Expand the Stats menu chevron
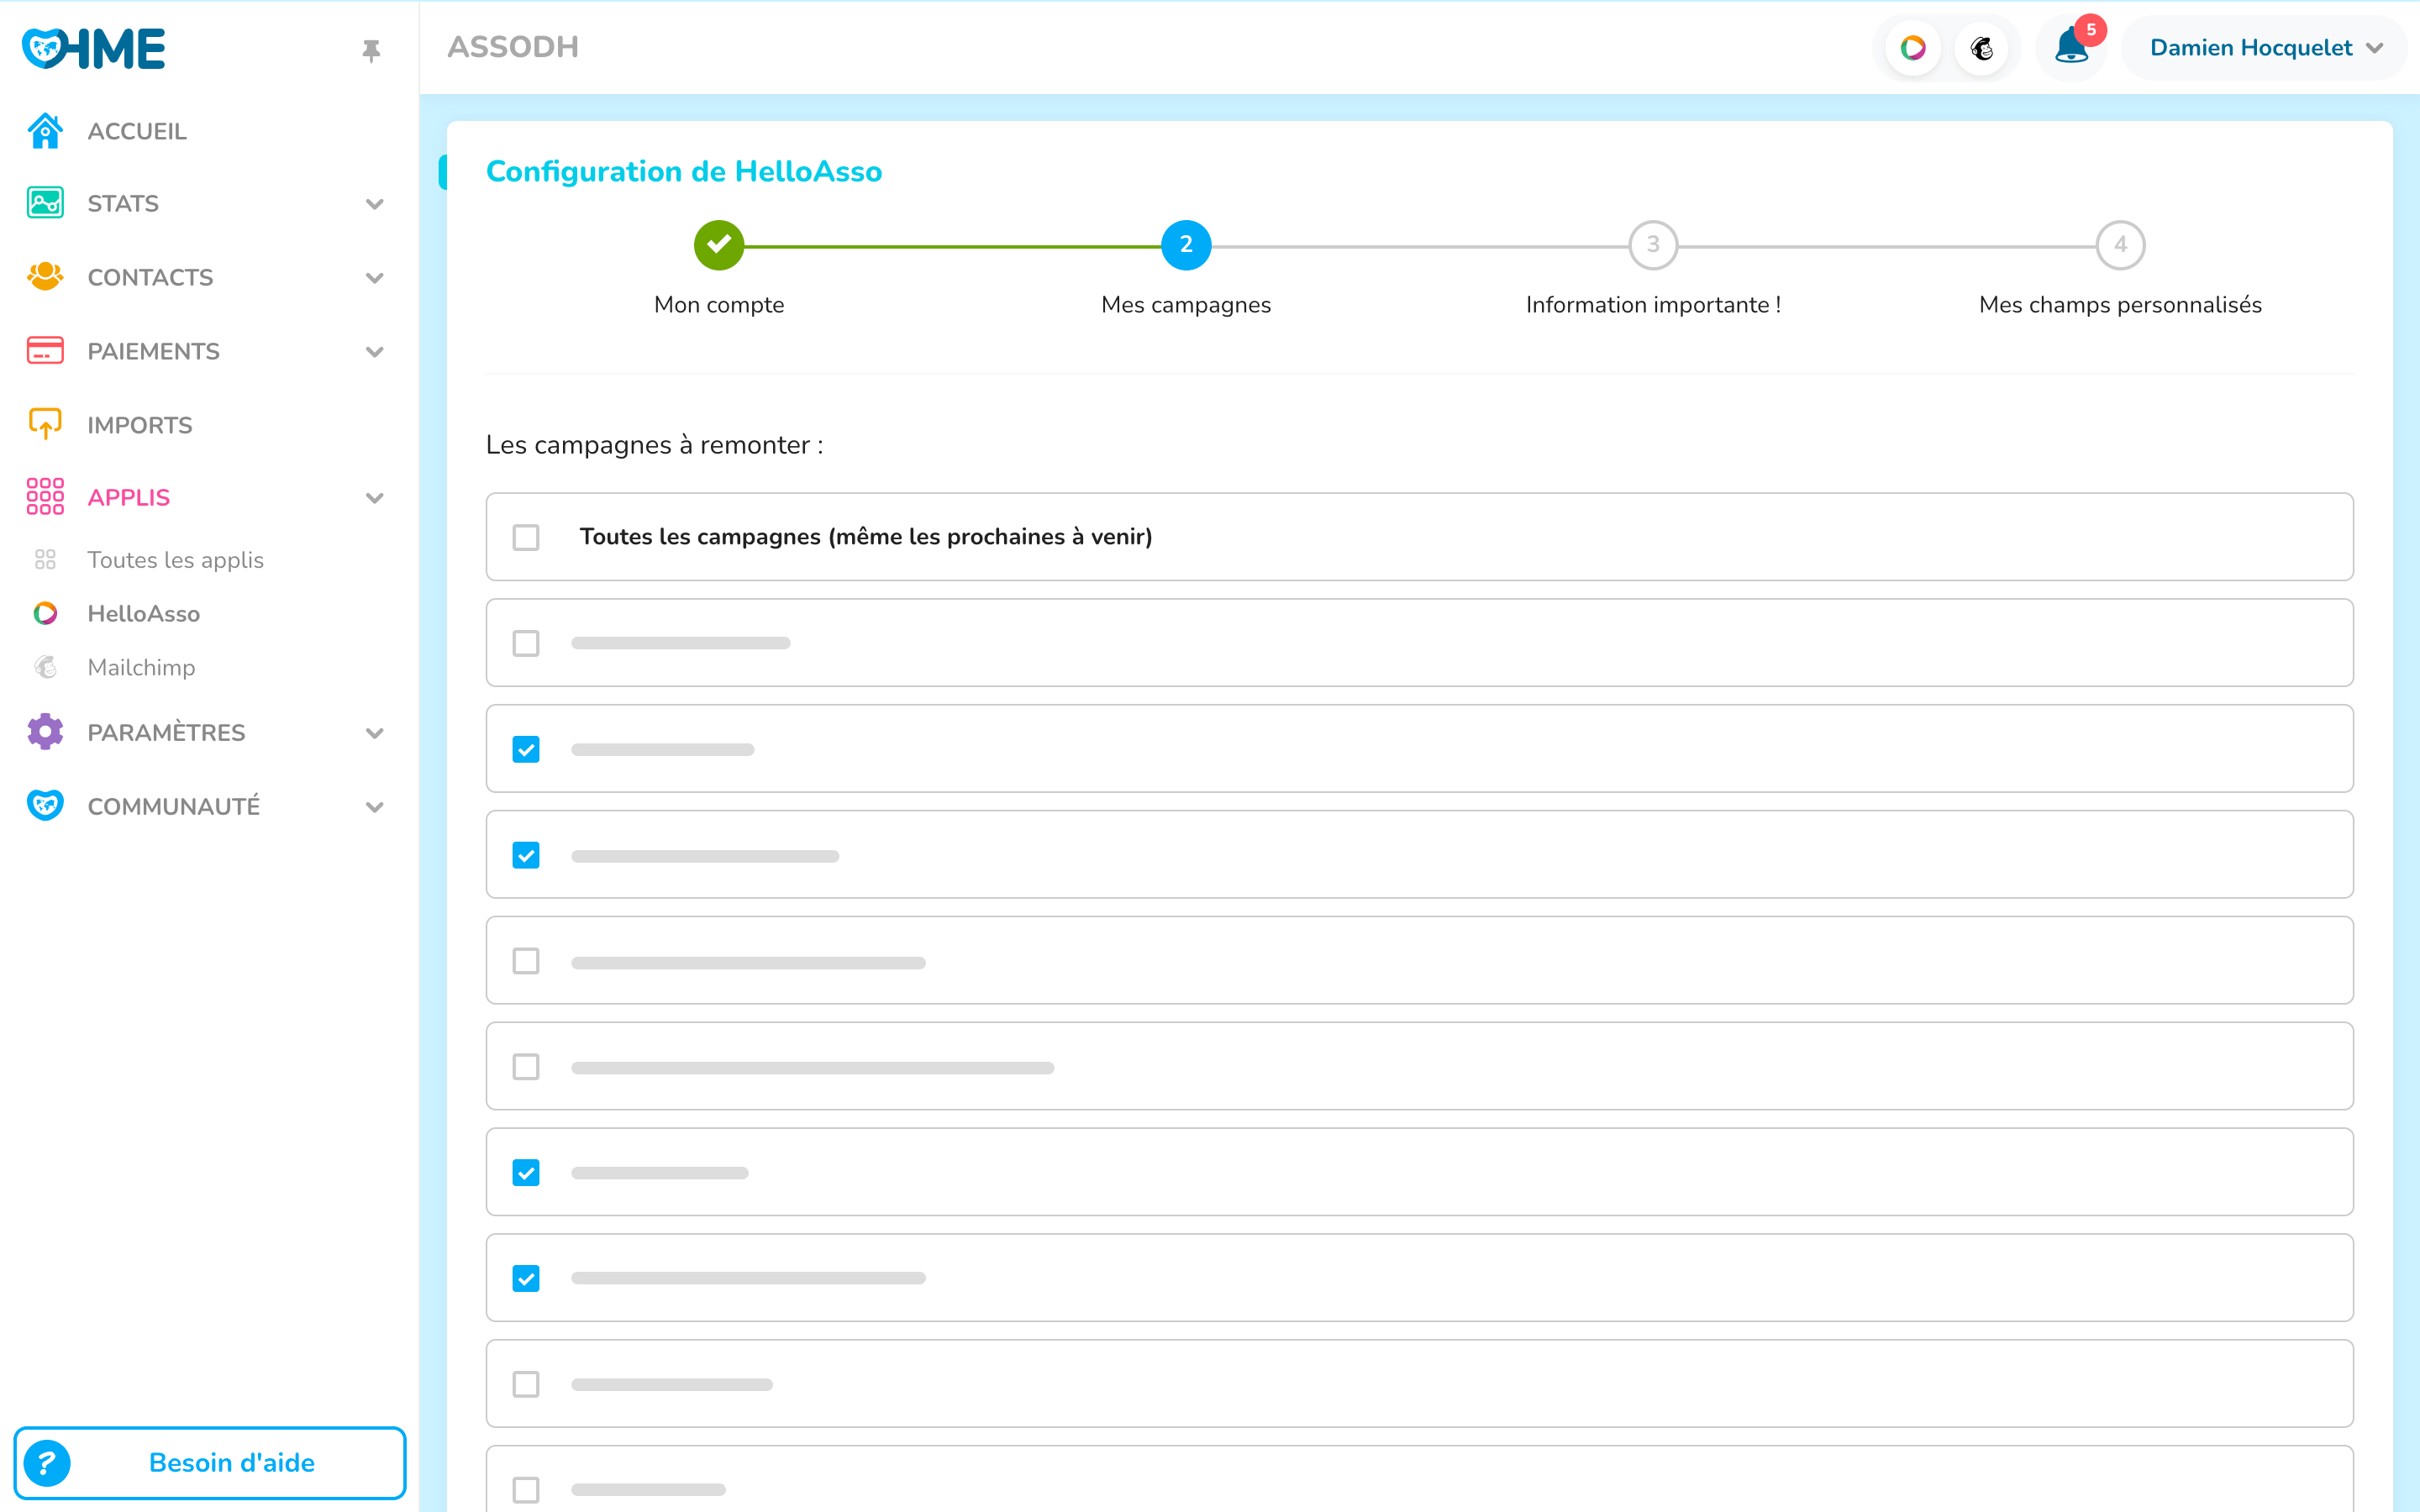This screenshot has height=1512, width=2420. 375,204
